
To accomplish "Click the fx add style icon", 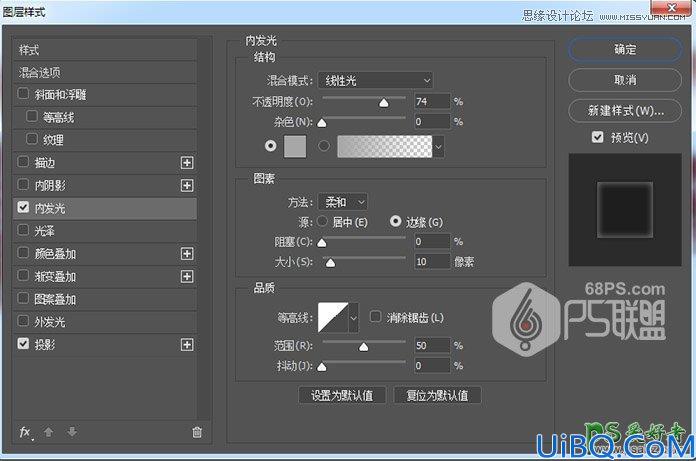I will tap(25, 432).
